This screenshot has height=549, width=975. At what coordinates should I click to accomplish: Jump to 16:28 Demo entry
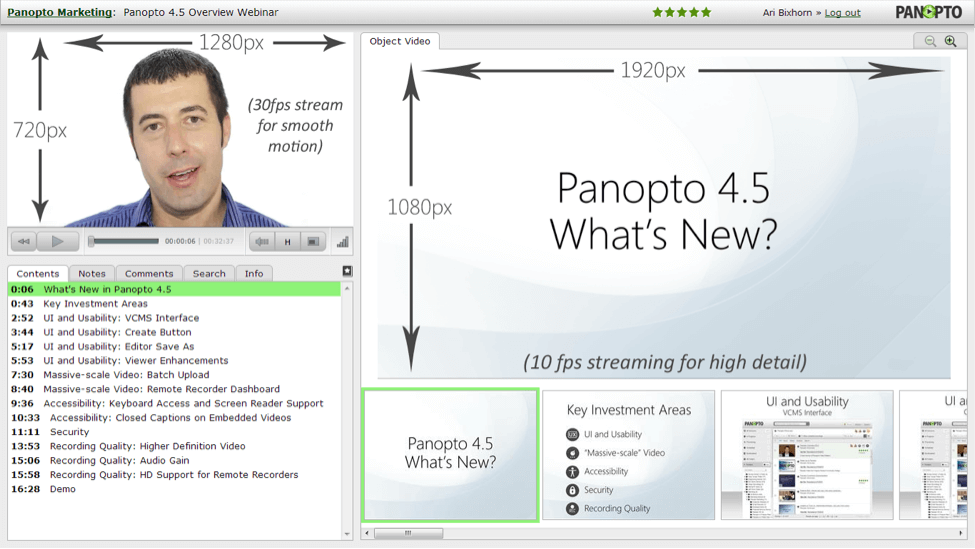[174, 489]
